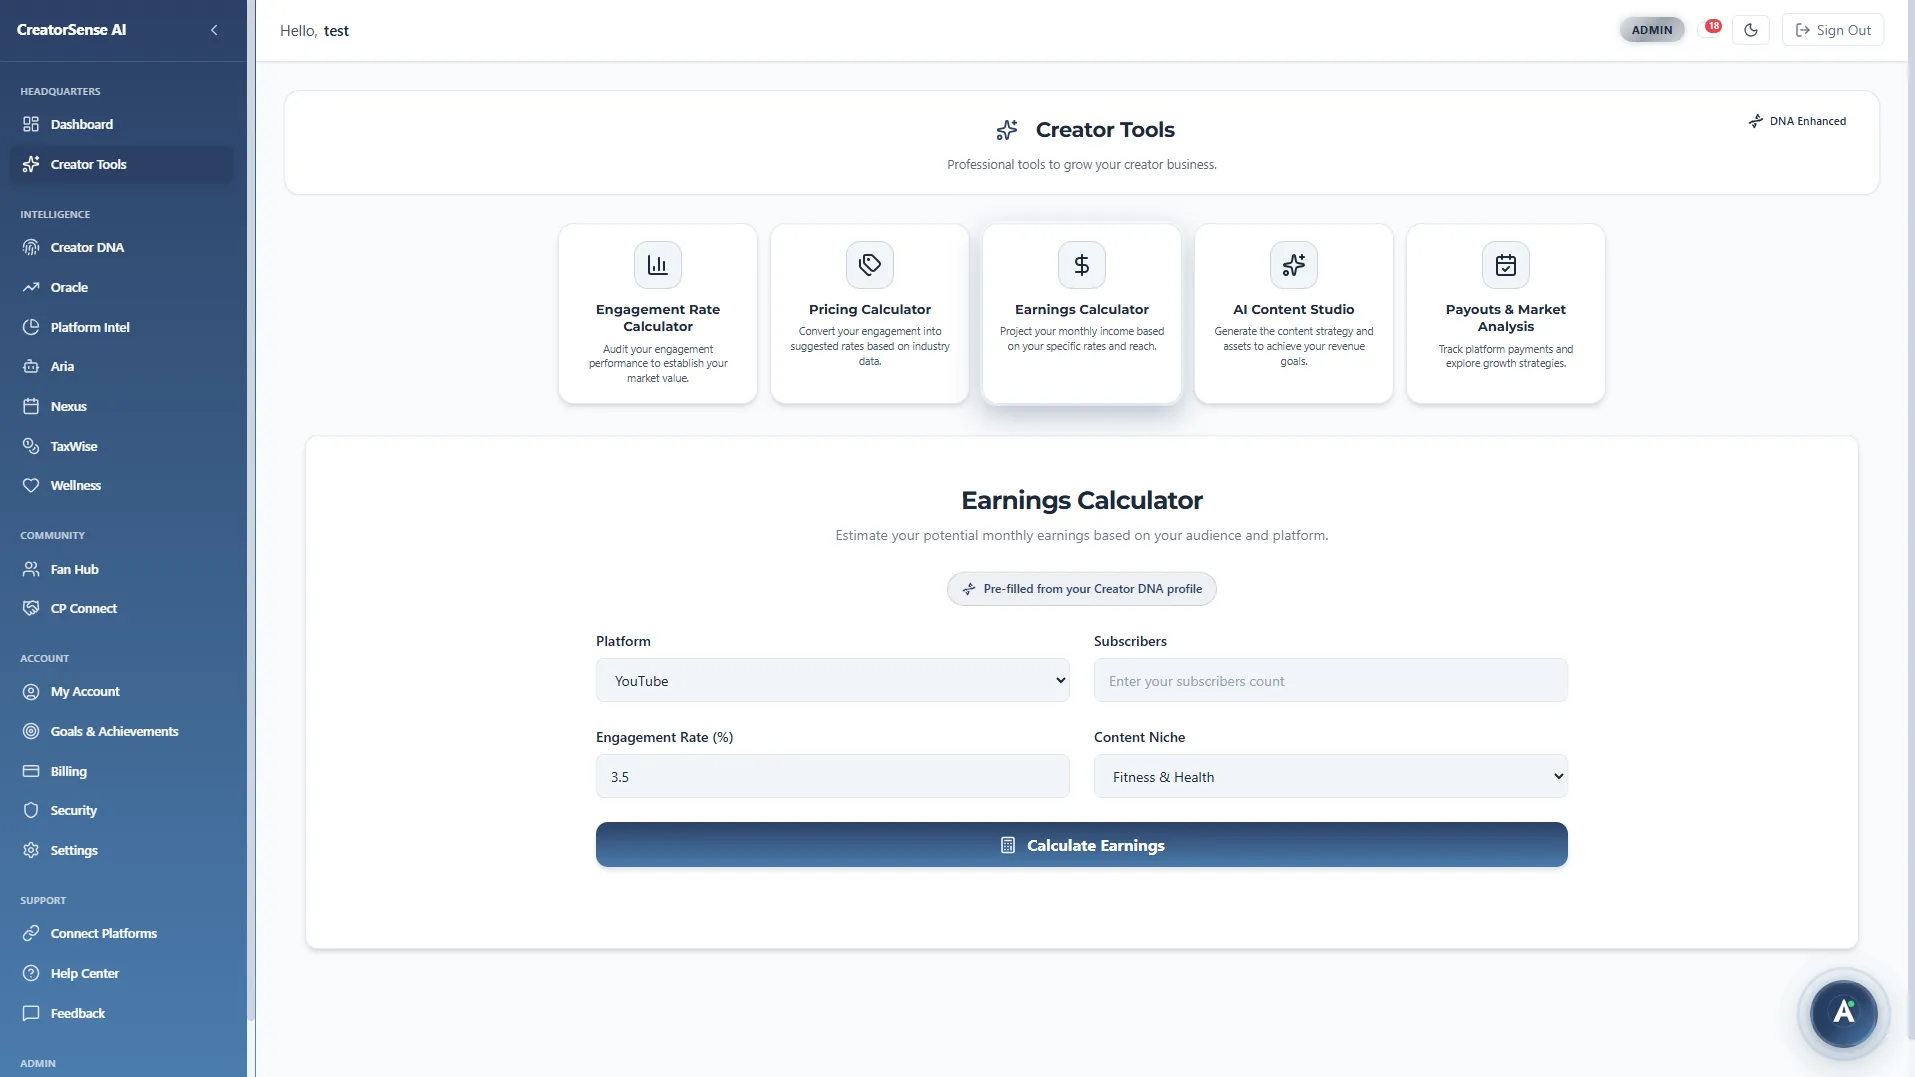Toggle dark mode with the moon icon

pyautogui.click(x=1750, y=29)
